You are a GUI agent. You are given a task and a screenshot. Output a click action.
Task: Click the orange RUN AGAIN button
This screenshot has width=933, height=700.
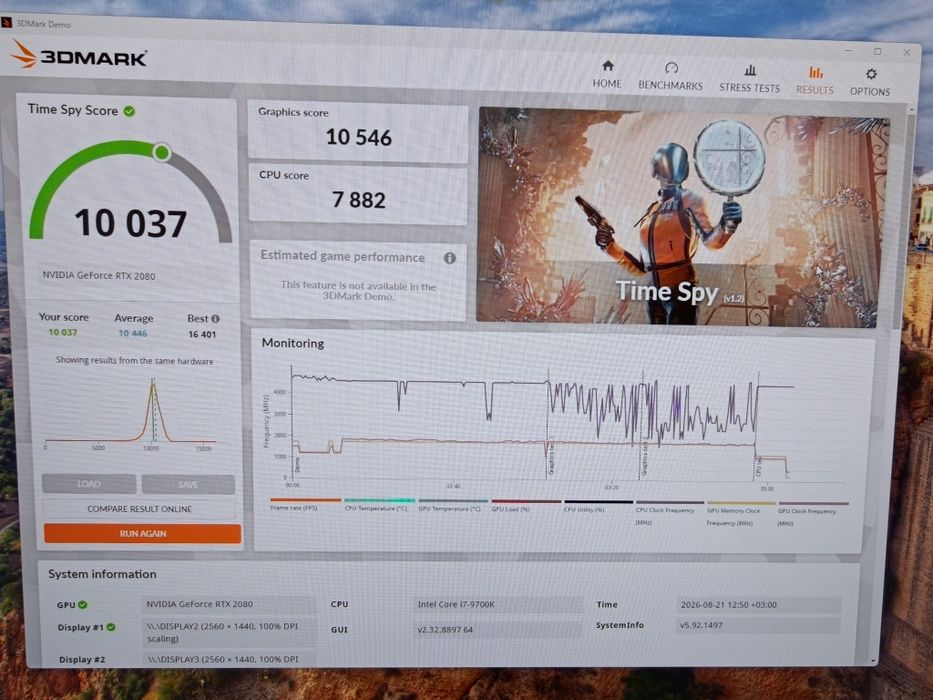tap(142, 533)
